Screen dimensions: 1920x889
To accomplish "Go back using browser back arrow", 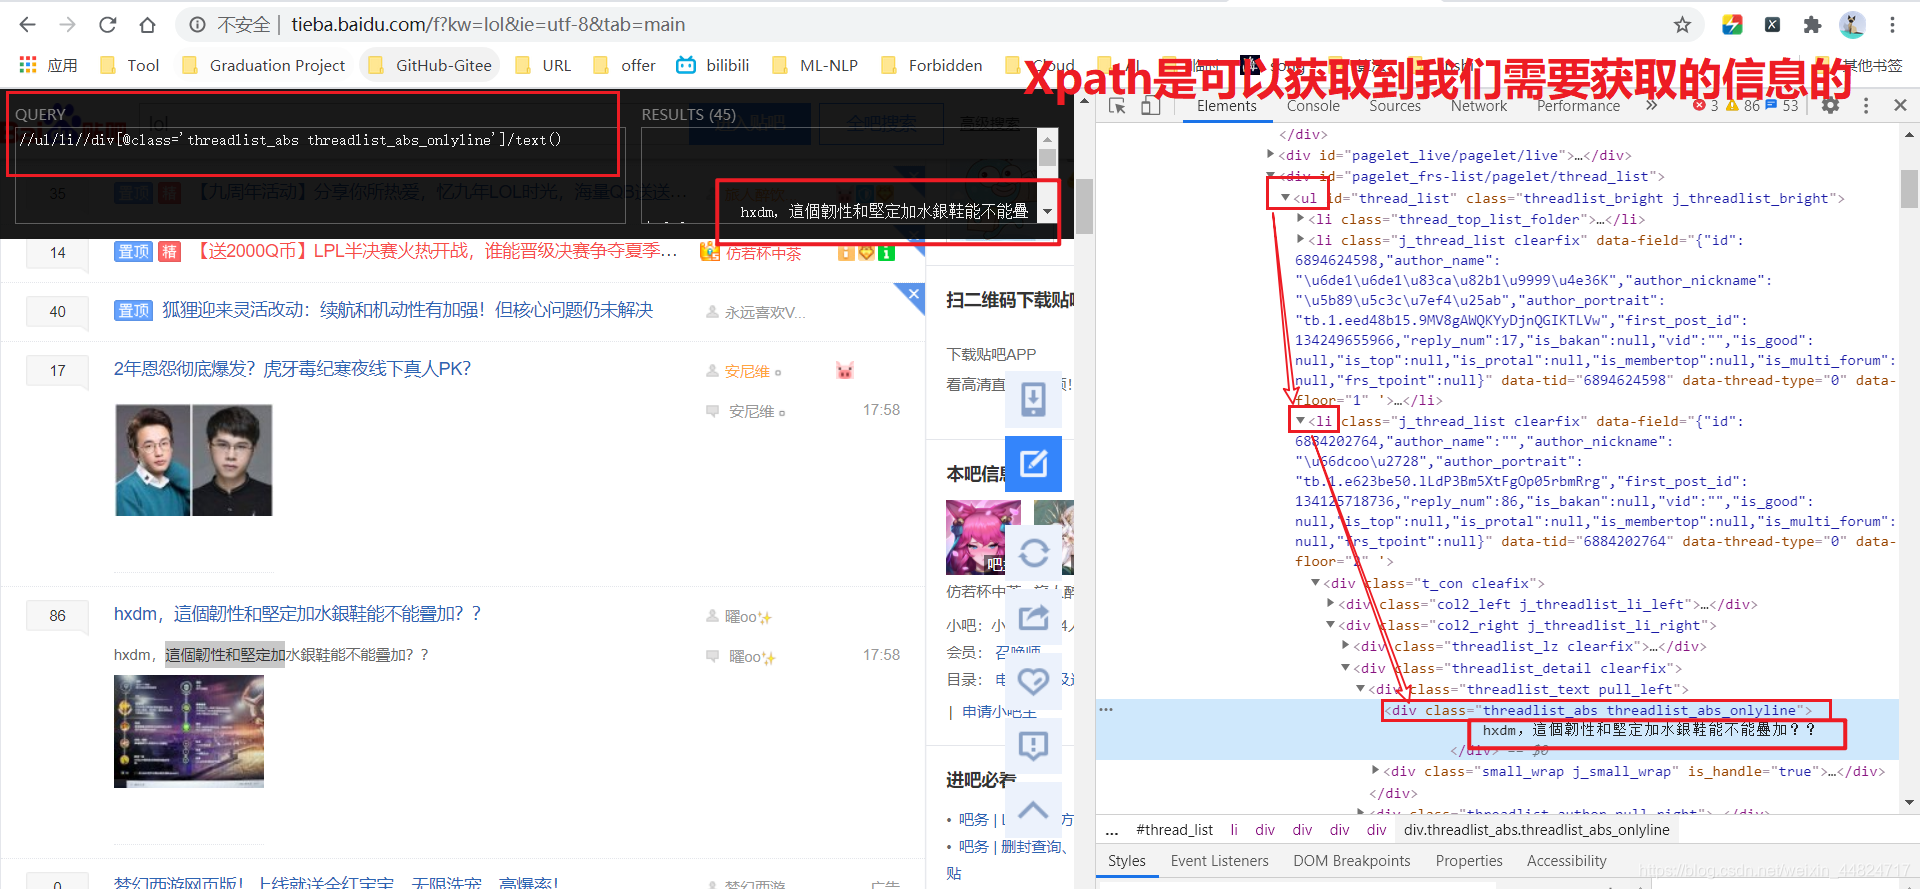I will pos(28,24).
